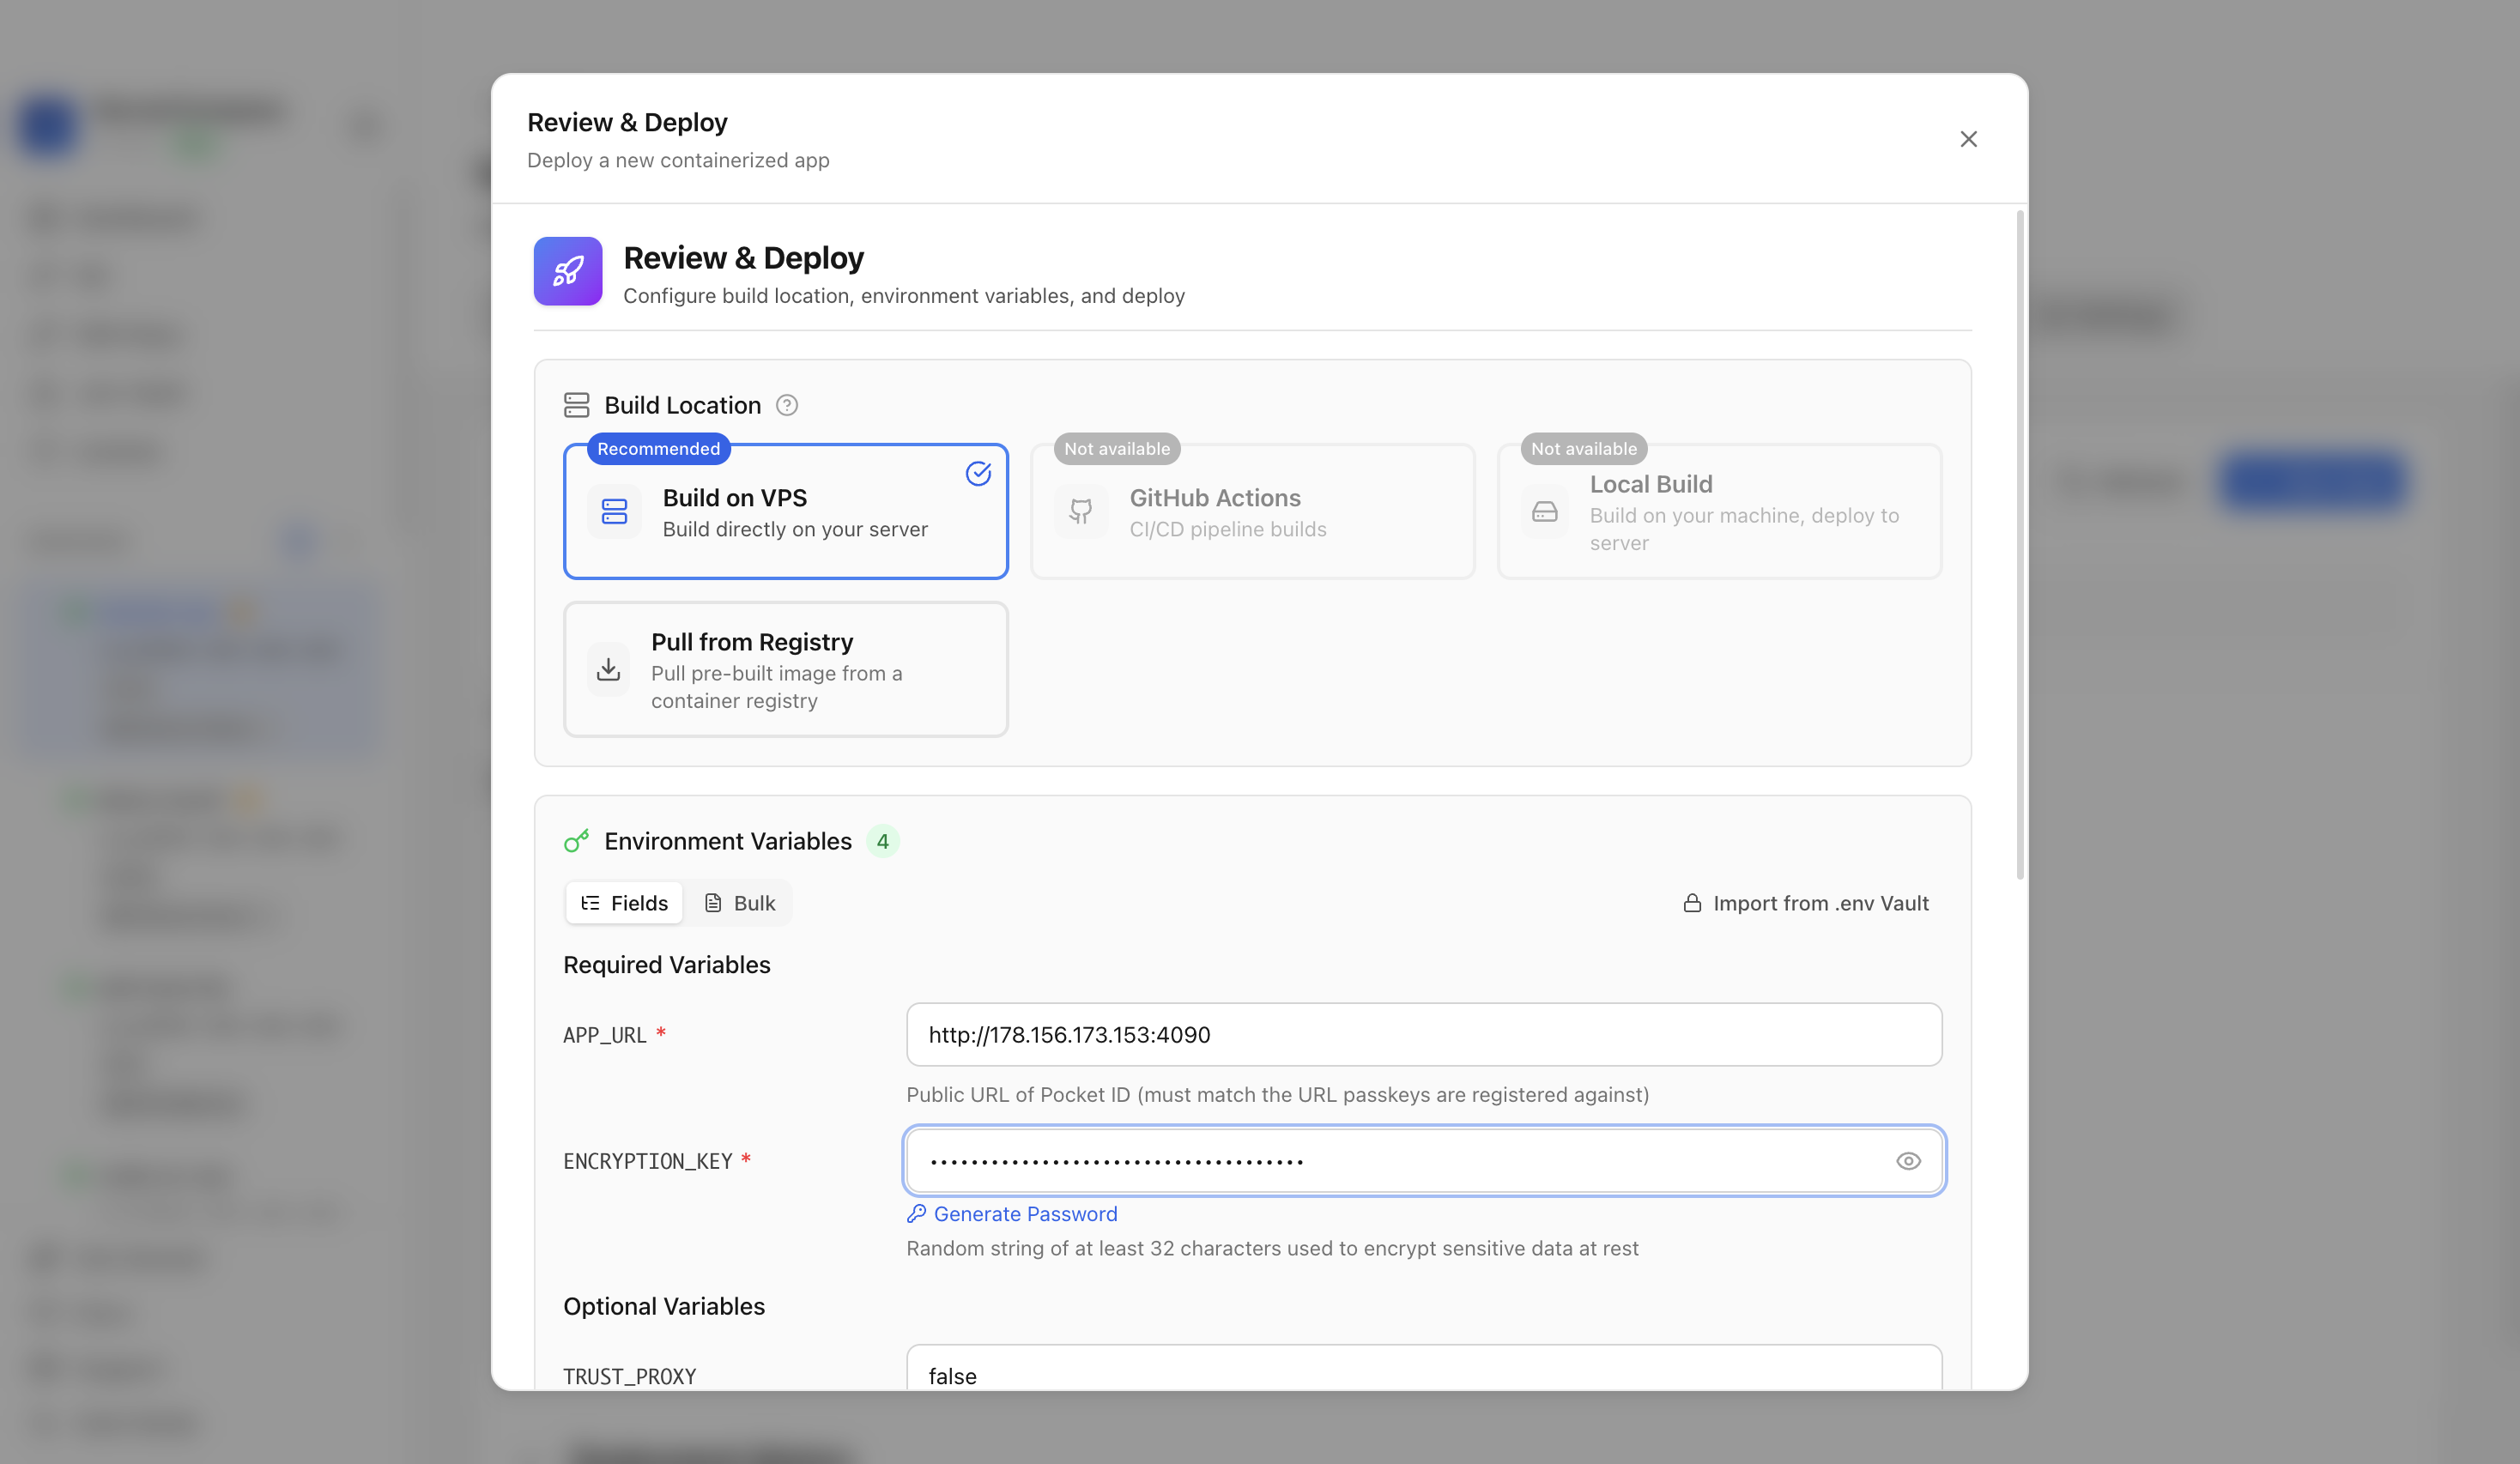
Task: Click the Required Variables heading
Action: (667, 965)
